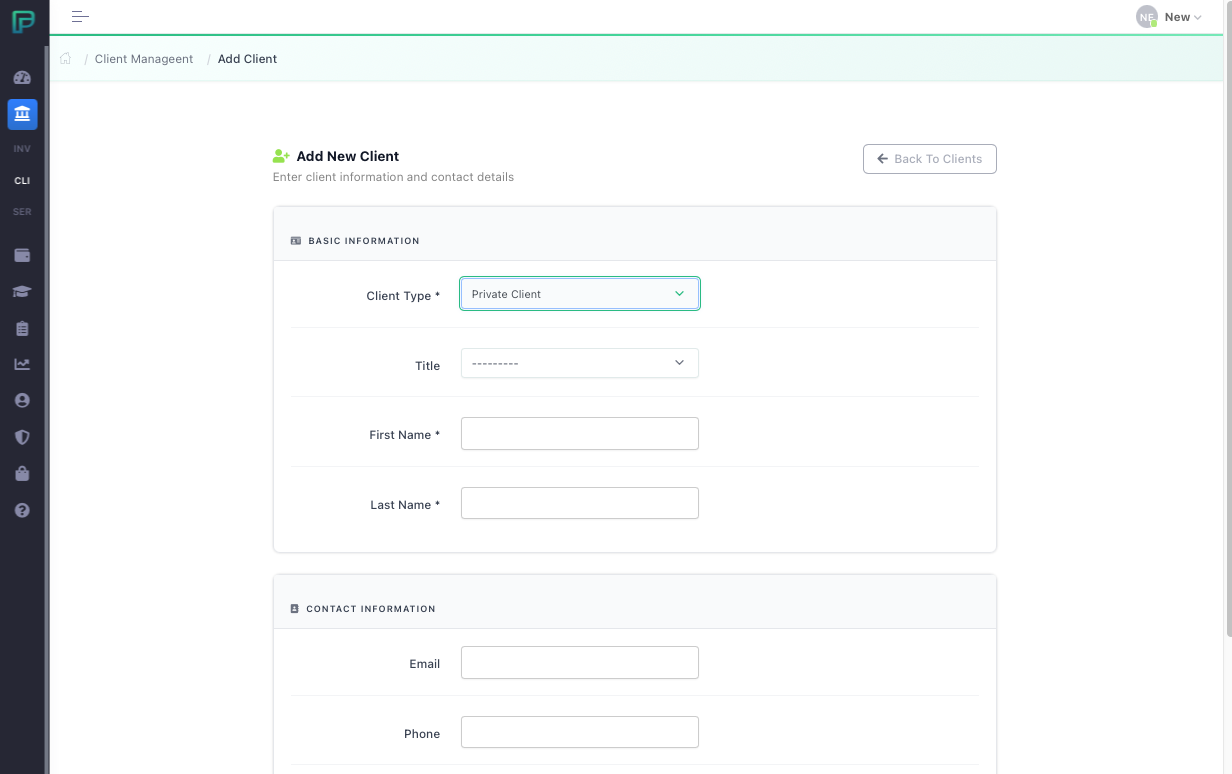Open the Client Type dropdown
This screenshot has width=1232, height=774.
tap(579, 294)
